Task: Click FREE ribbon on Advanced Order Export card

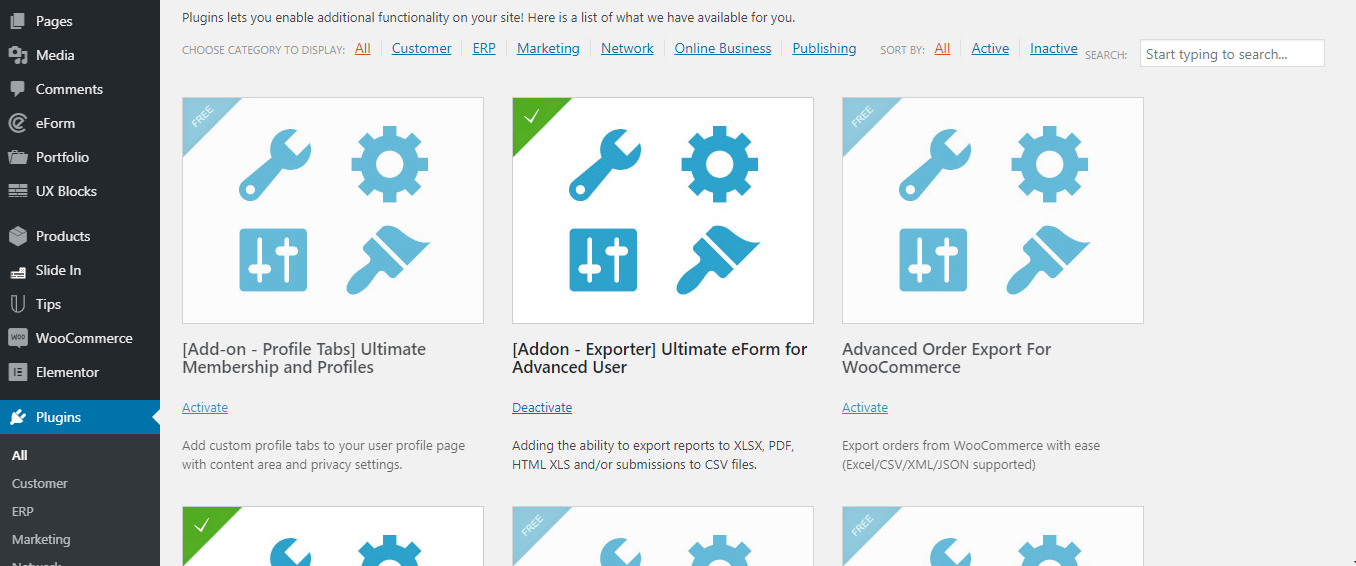Action: pyautogui.click(x=864, y=118)
